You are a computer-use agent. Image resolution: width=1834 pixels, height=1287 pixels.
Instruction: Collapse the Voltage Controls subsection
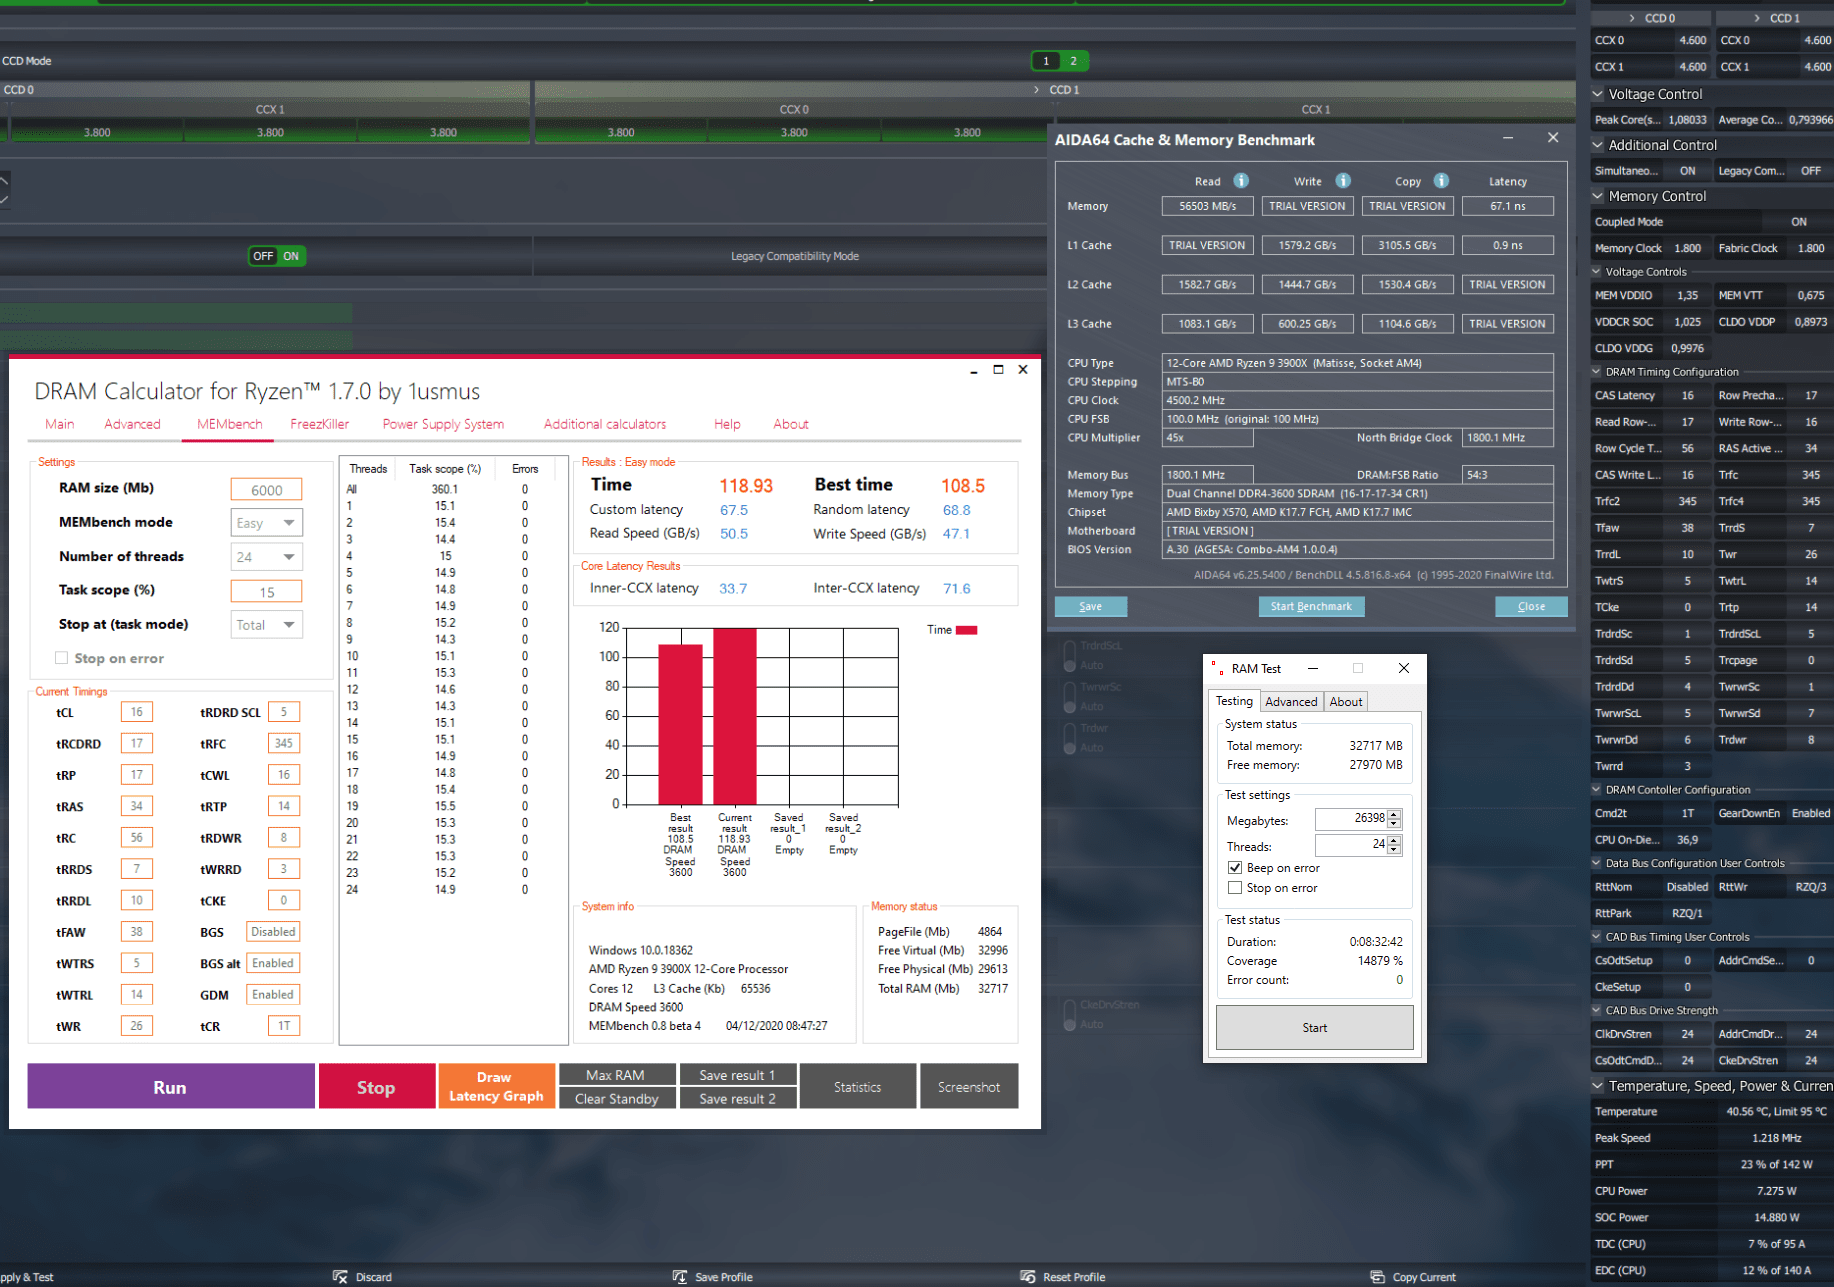(1597, 272)
